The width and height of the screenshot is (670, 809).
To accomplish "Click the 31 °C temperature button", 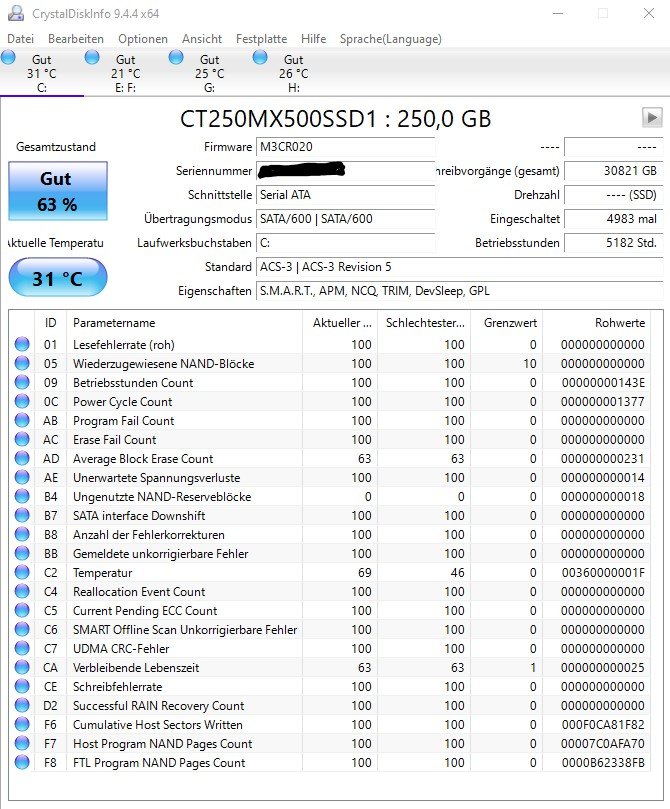I will (58, 278).
